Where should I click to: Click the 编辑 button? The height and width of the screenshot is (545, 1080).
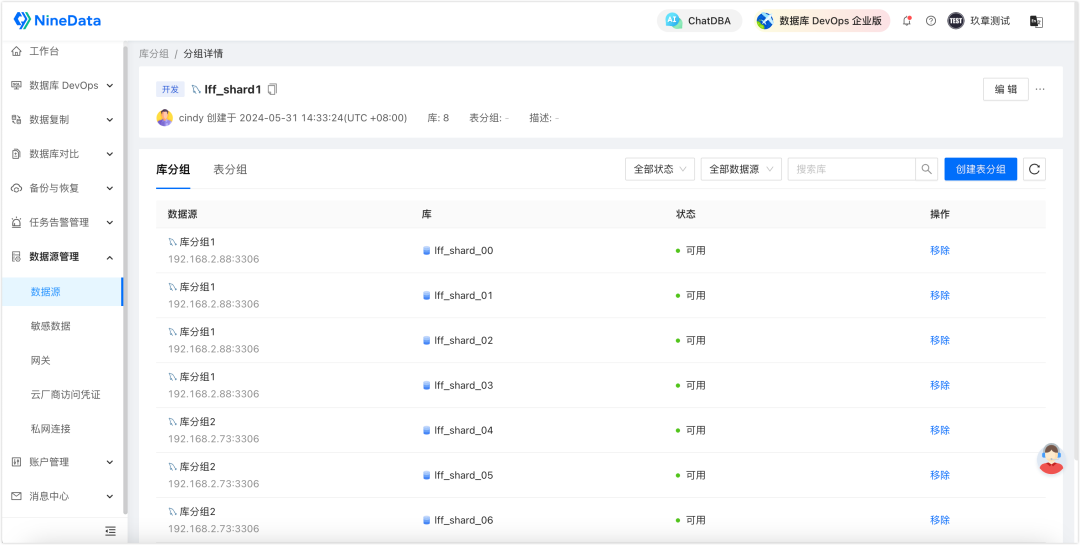1006,90
